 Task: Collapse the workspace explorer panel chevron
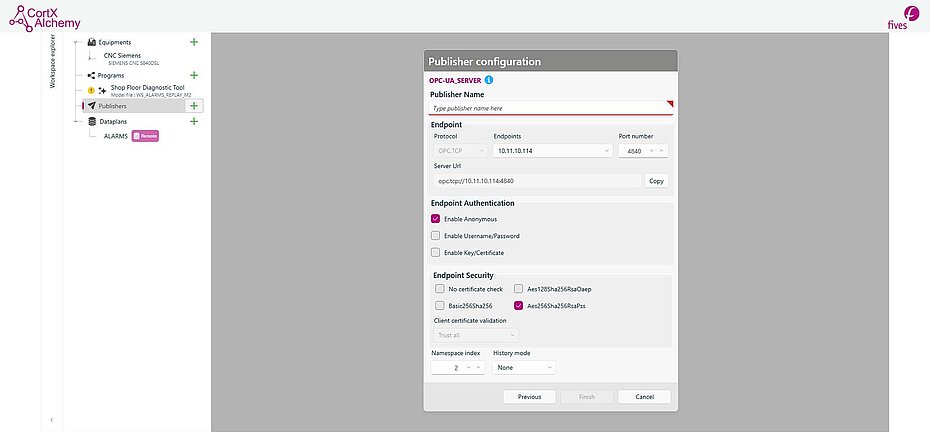[x=51, y=420]
